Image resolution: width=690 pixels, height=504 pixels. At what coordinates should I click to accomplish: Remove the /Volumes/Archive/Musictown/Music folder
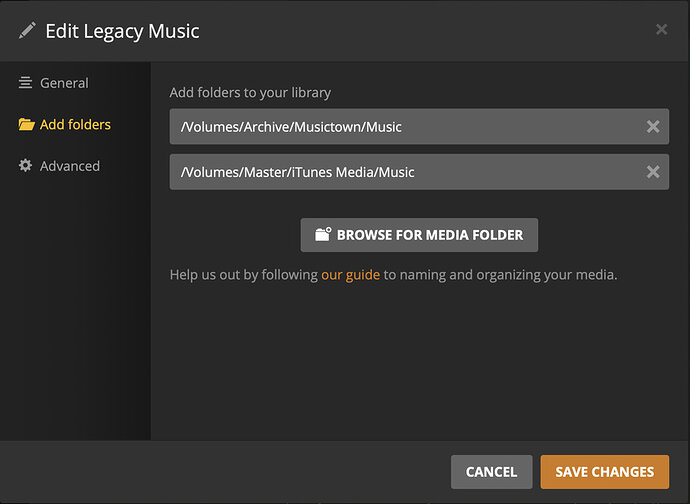pyautogui.click(x=653, y=127)
